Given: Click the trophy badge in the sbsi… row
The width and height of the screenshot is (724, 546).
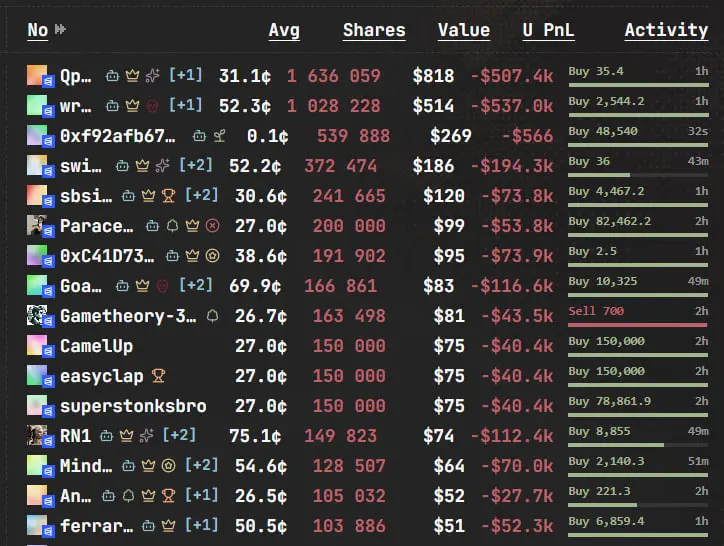Looking at the screenshot, I should [x=169, y=196].
